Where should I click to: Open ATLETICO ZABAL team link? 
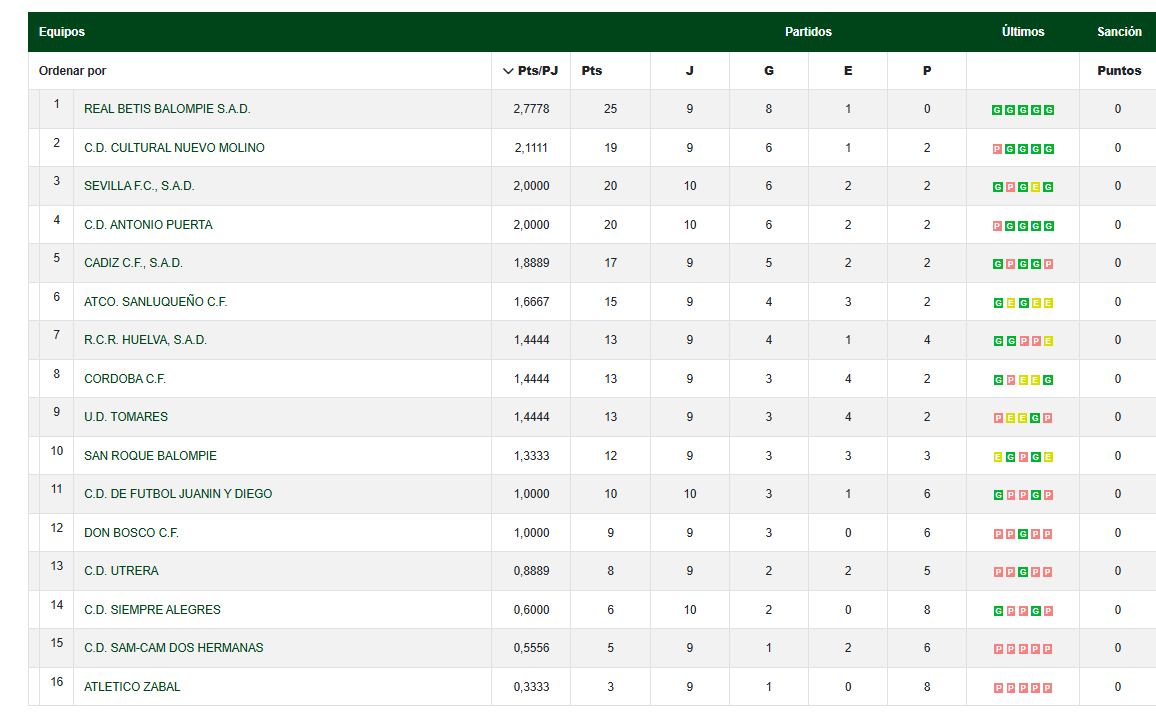[132, 687]
